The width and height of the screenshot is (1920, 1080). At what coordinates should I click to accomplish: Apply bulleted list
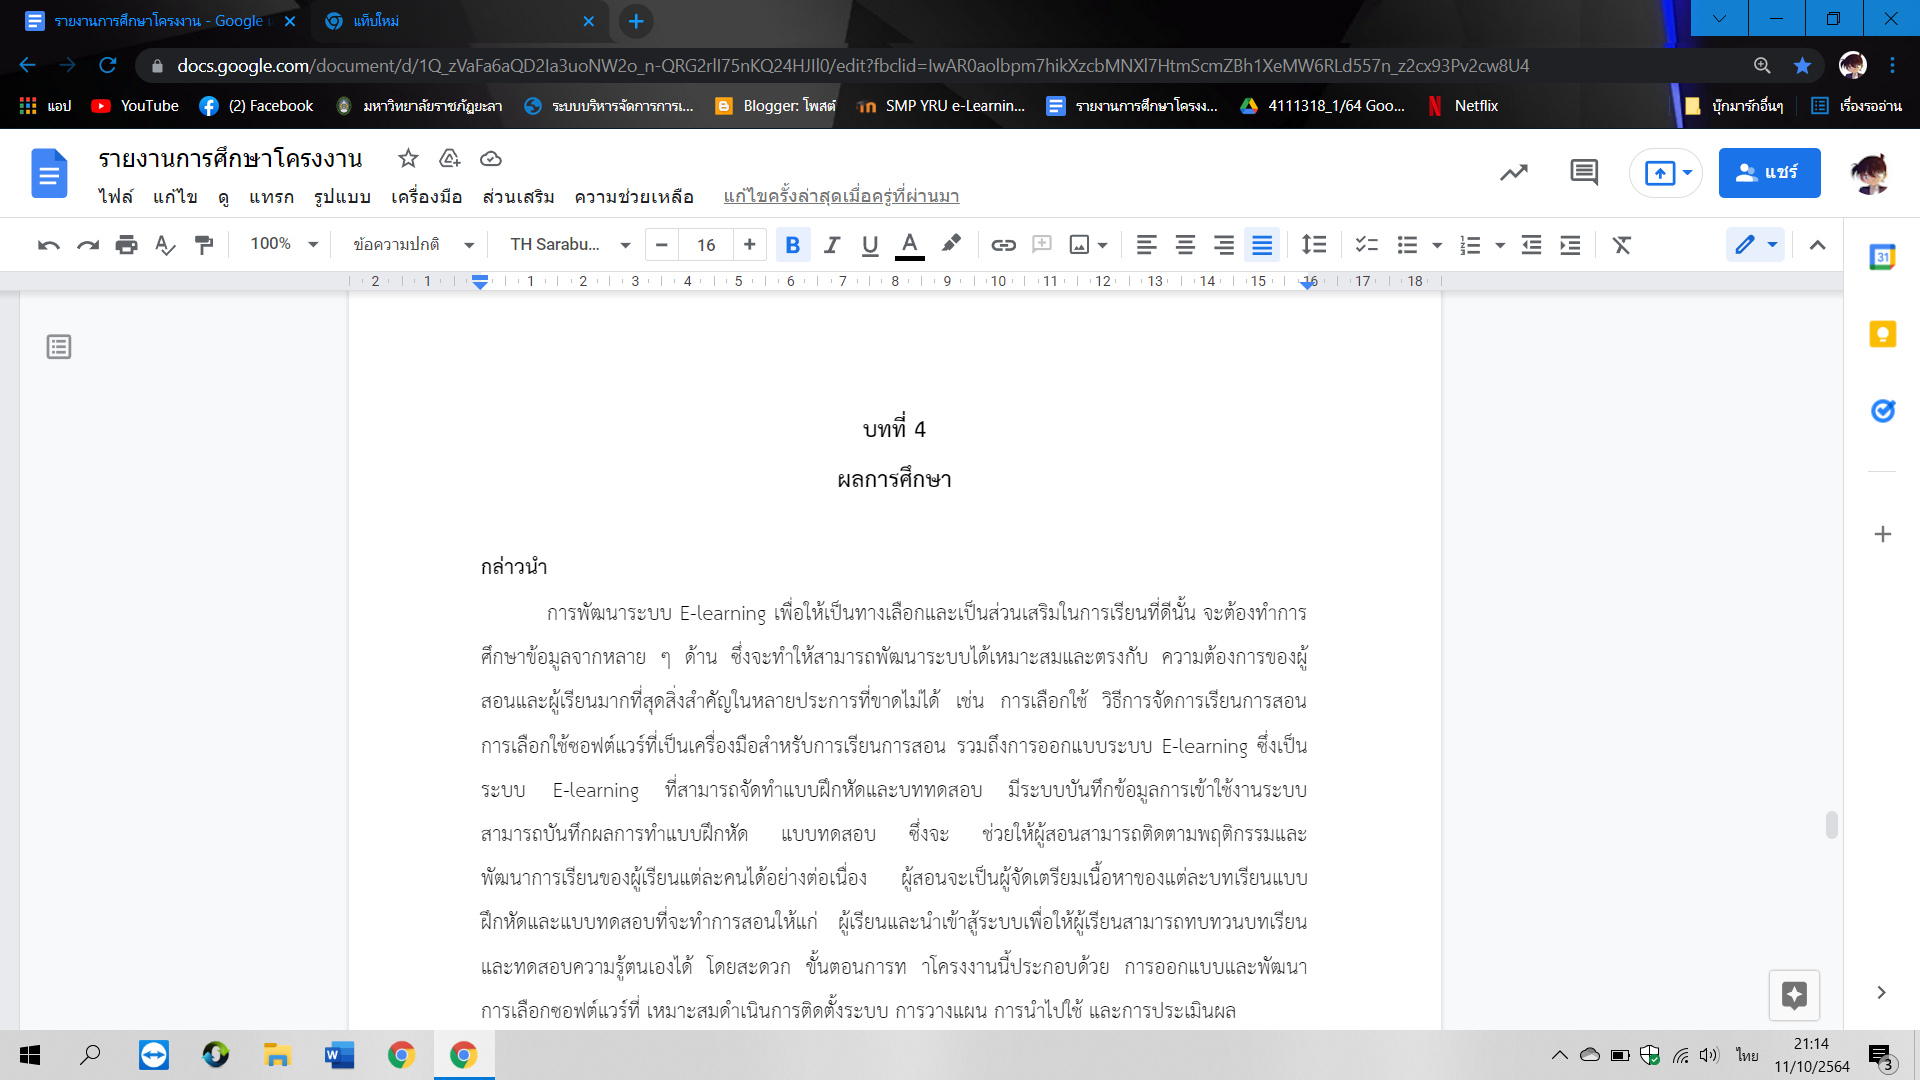tap(1407, 245)
